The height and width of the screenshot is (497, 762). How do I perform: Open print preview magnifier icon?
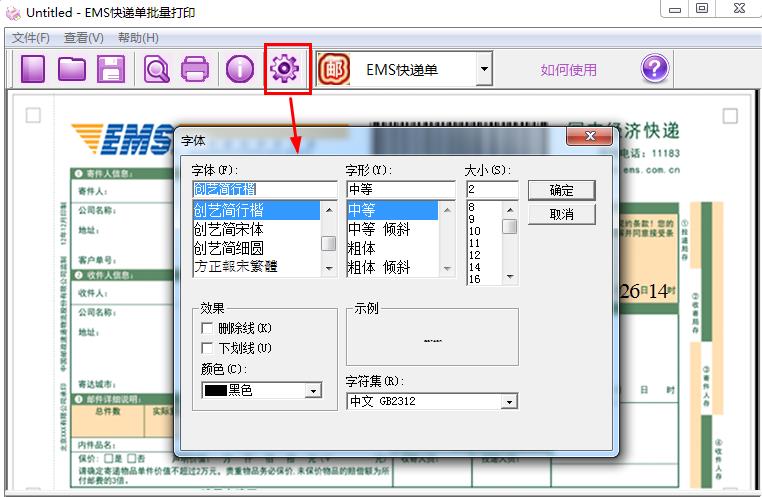point(157,69)
